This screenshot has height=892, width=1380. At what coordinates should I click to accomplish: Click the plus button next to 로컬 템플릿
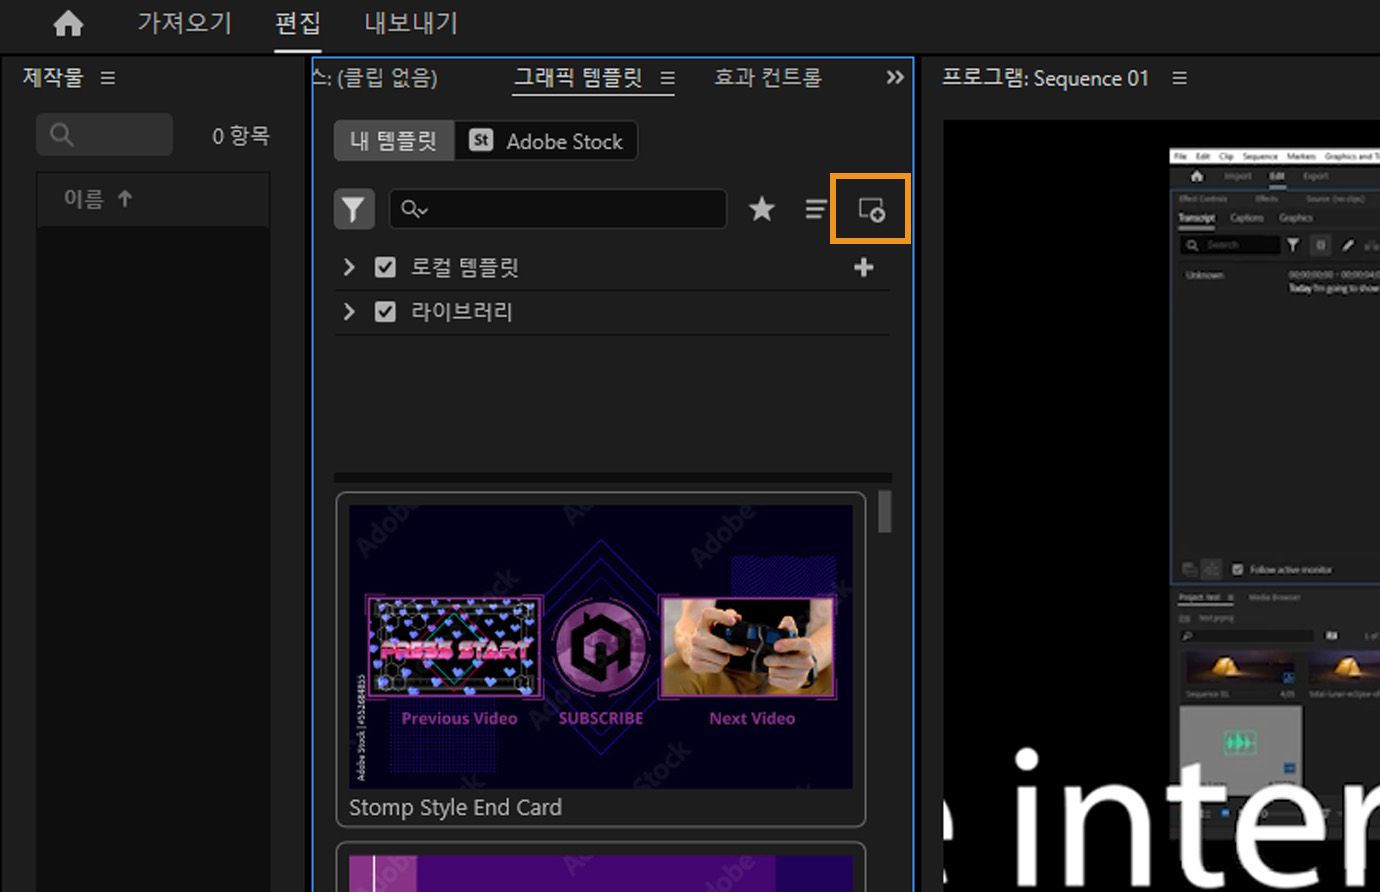click(863, 267)
